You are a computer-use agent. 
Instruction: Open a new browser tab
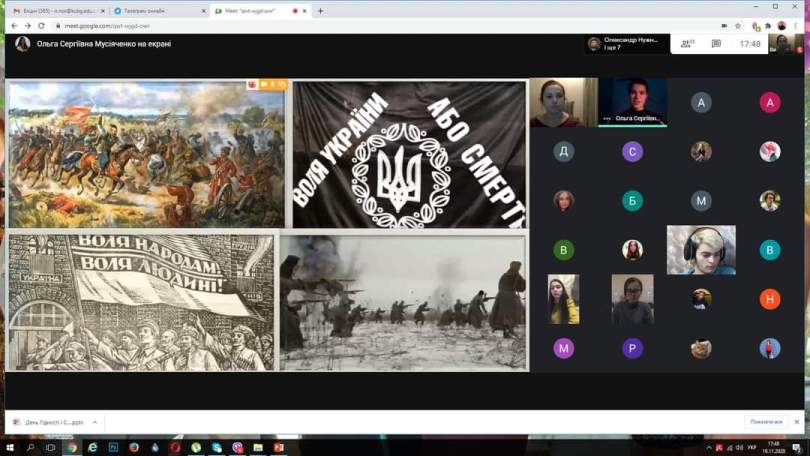click(320, 11)
